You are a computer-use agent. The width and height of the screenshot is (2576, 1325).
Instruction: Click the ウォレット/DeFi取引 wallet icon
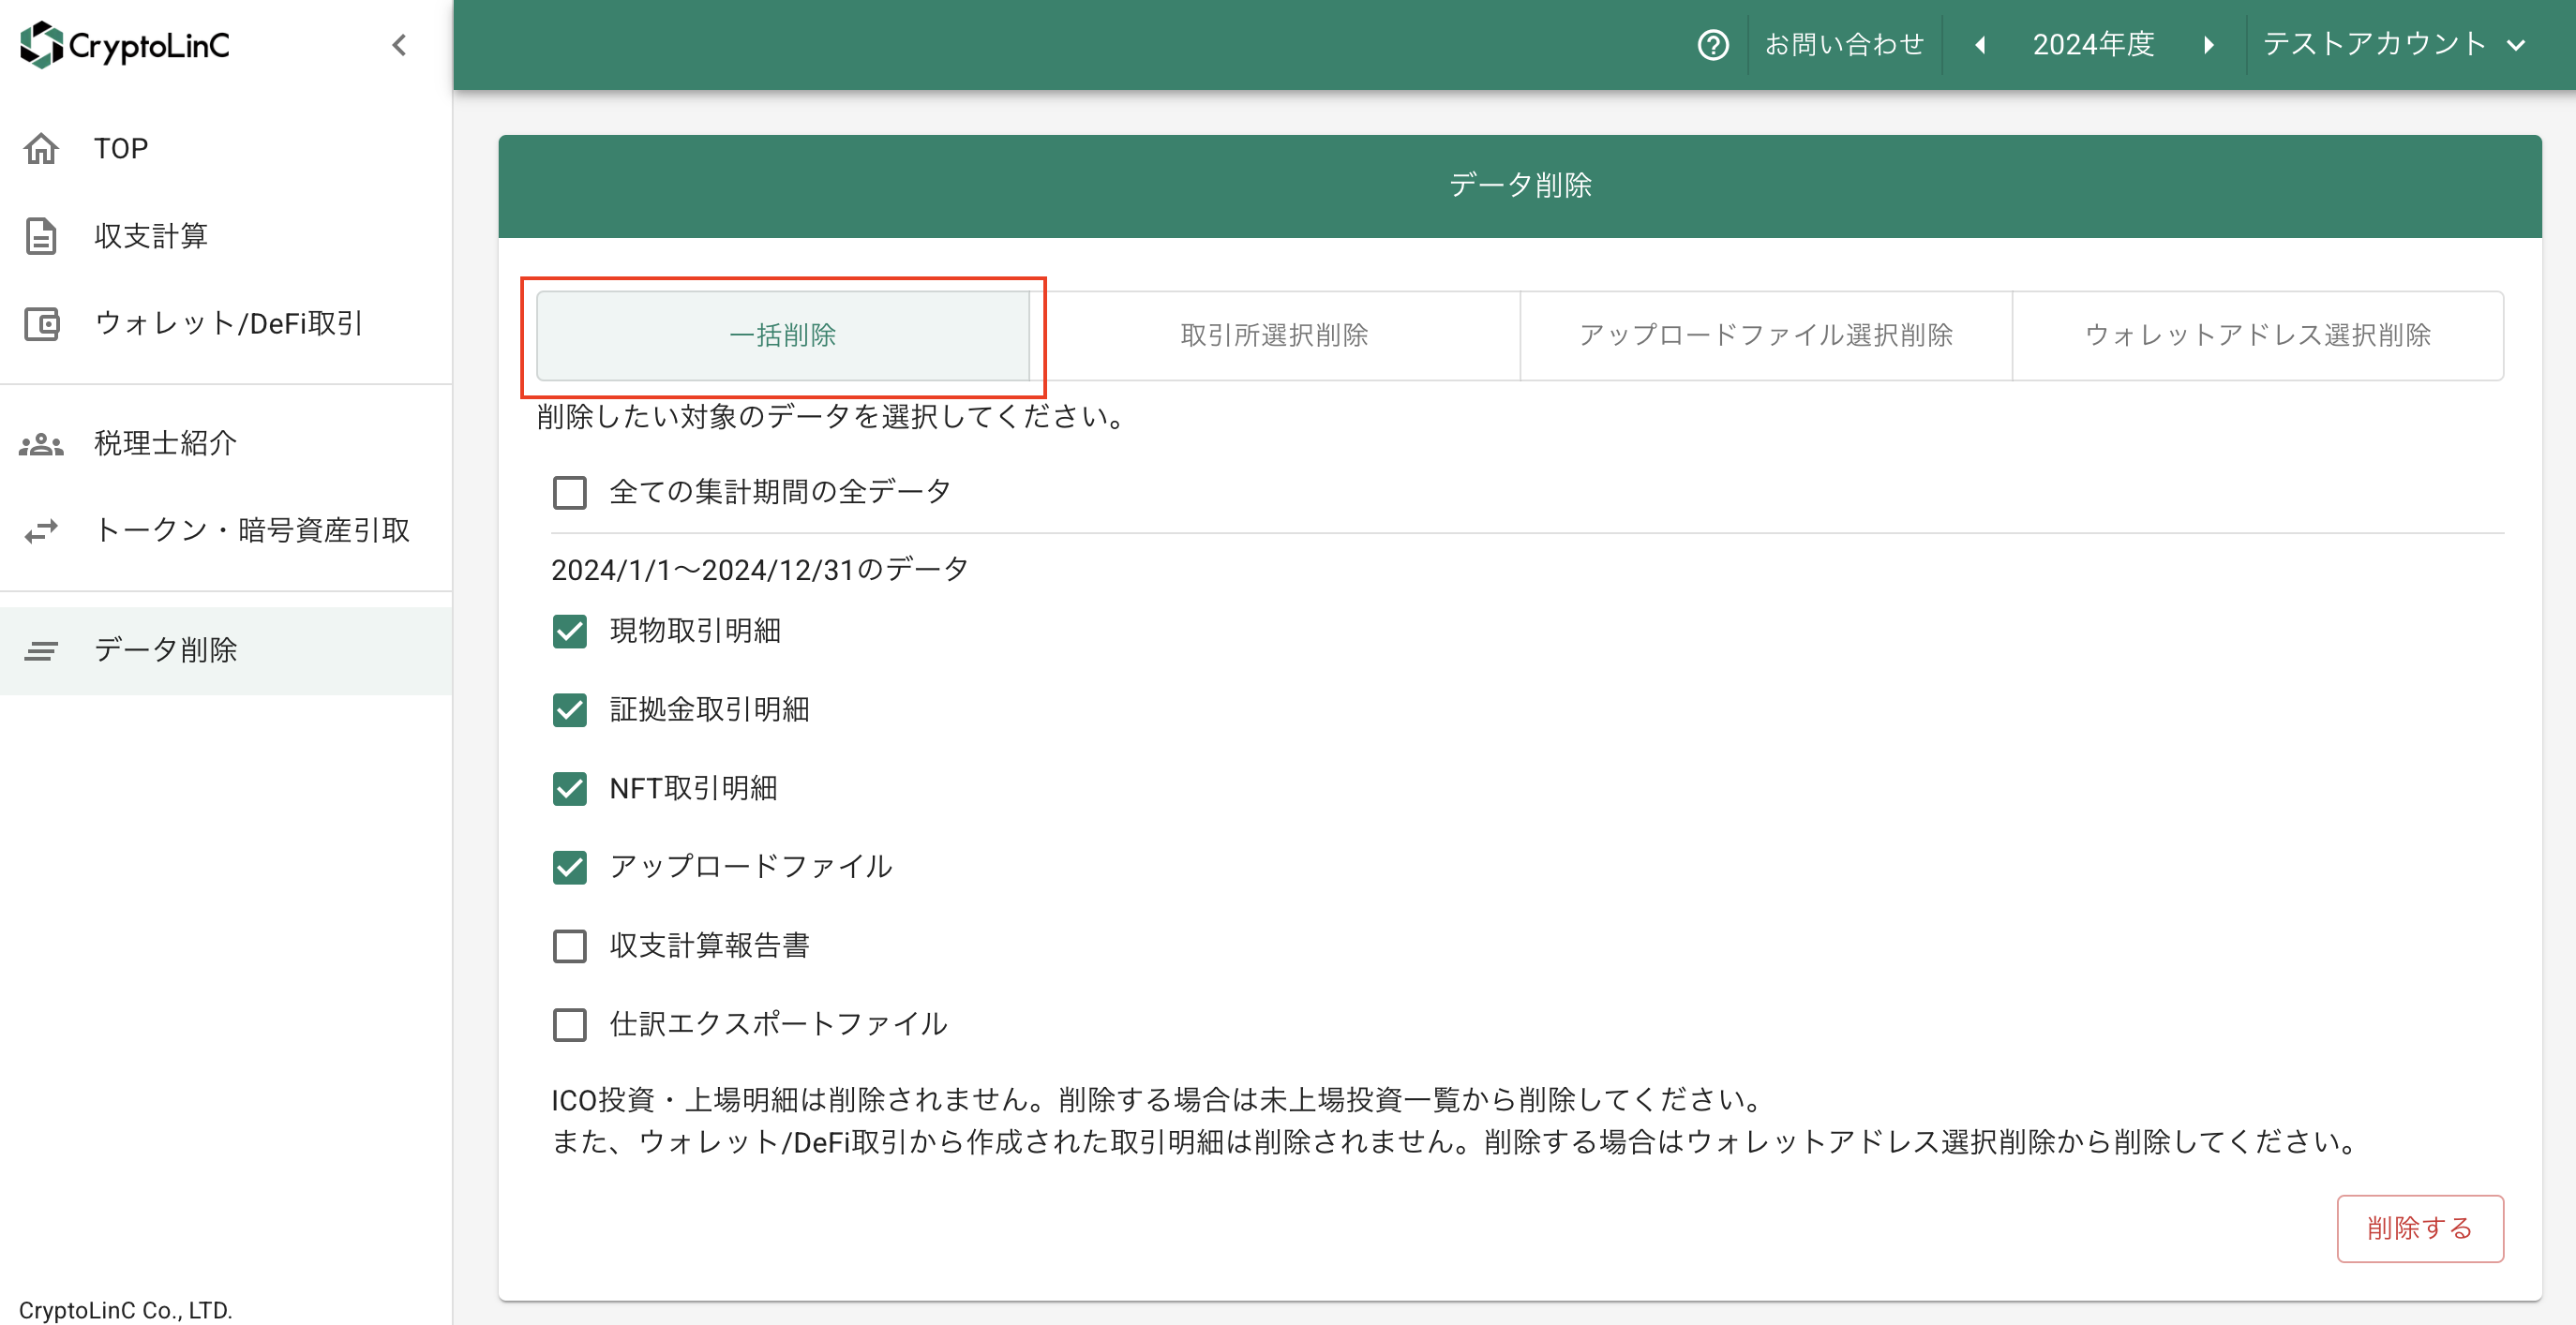pos(41,324)
